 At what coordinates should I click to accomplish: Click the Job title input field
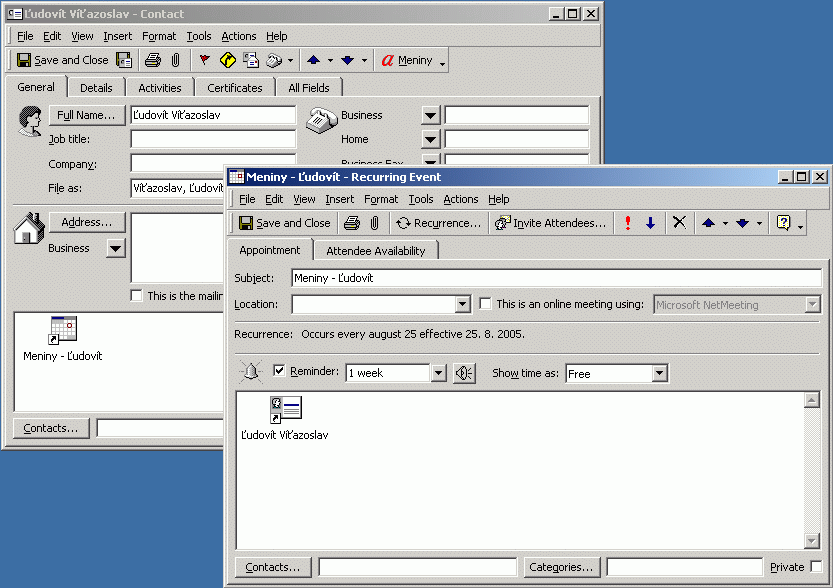(213, 139)
